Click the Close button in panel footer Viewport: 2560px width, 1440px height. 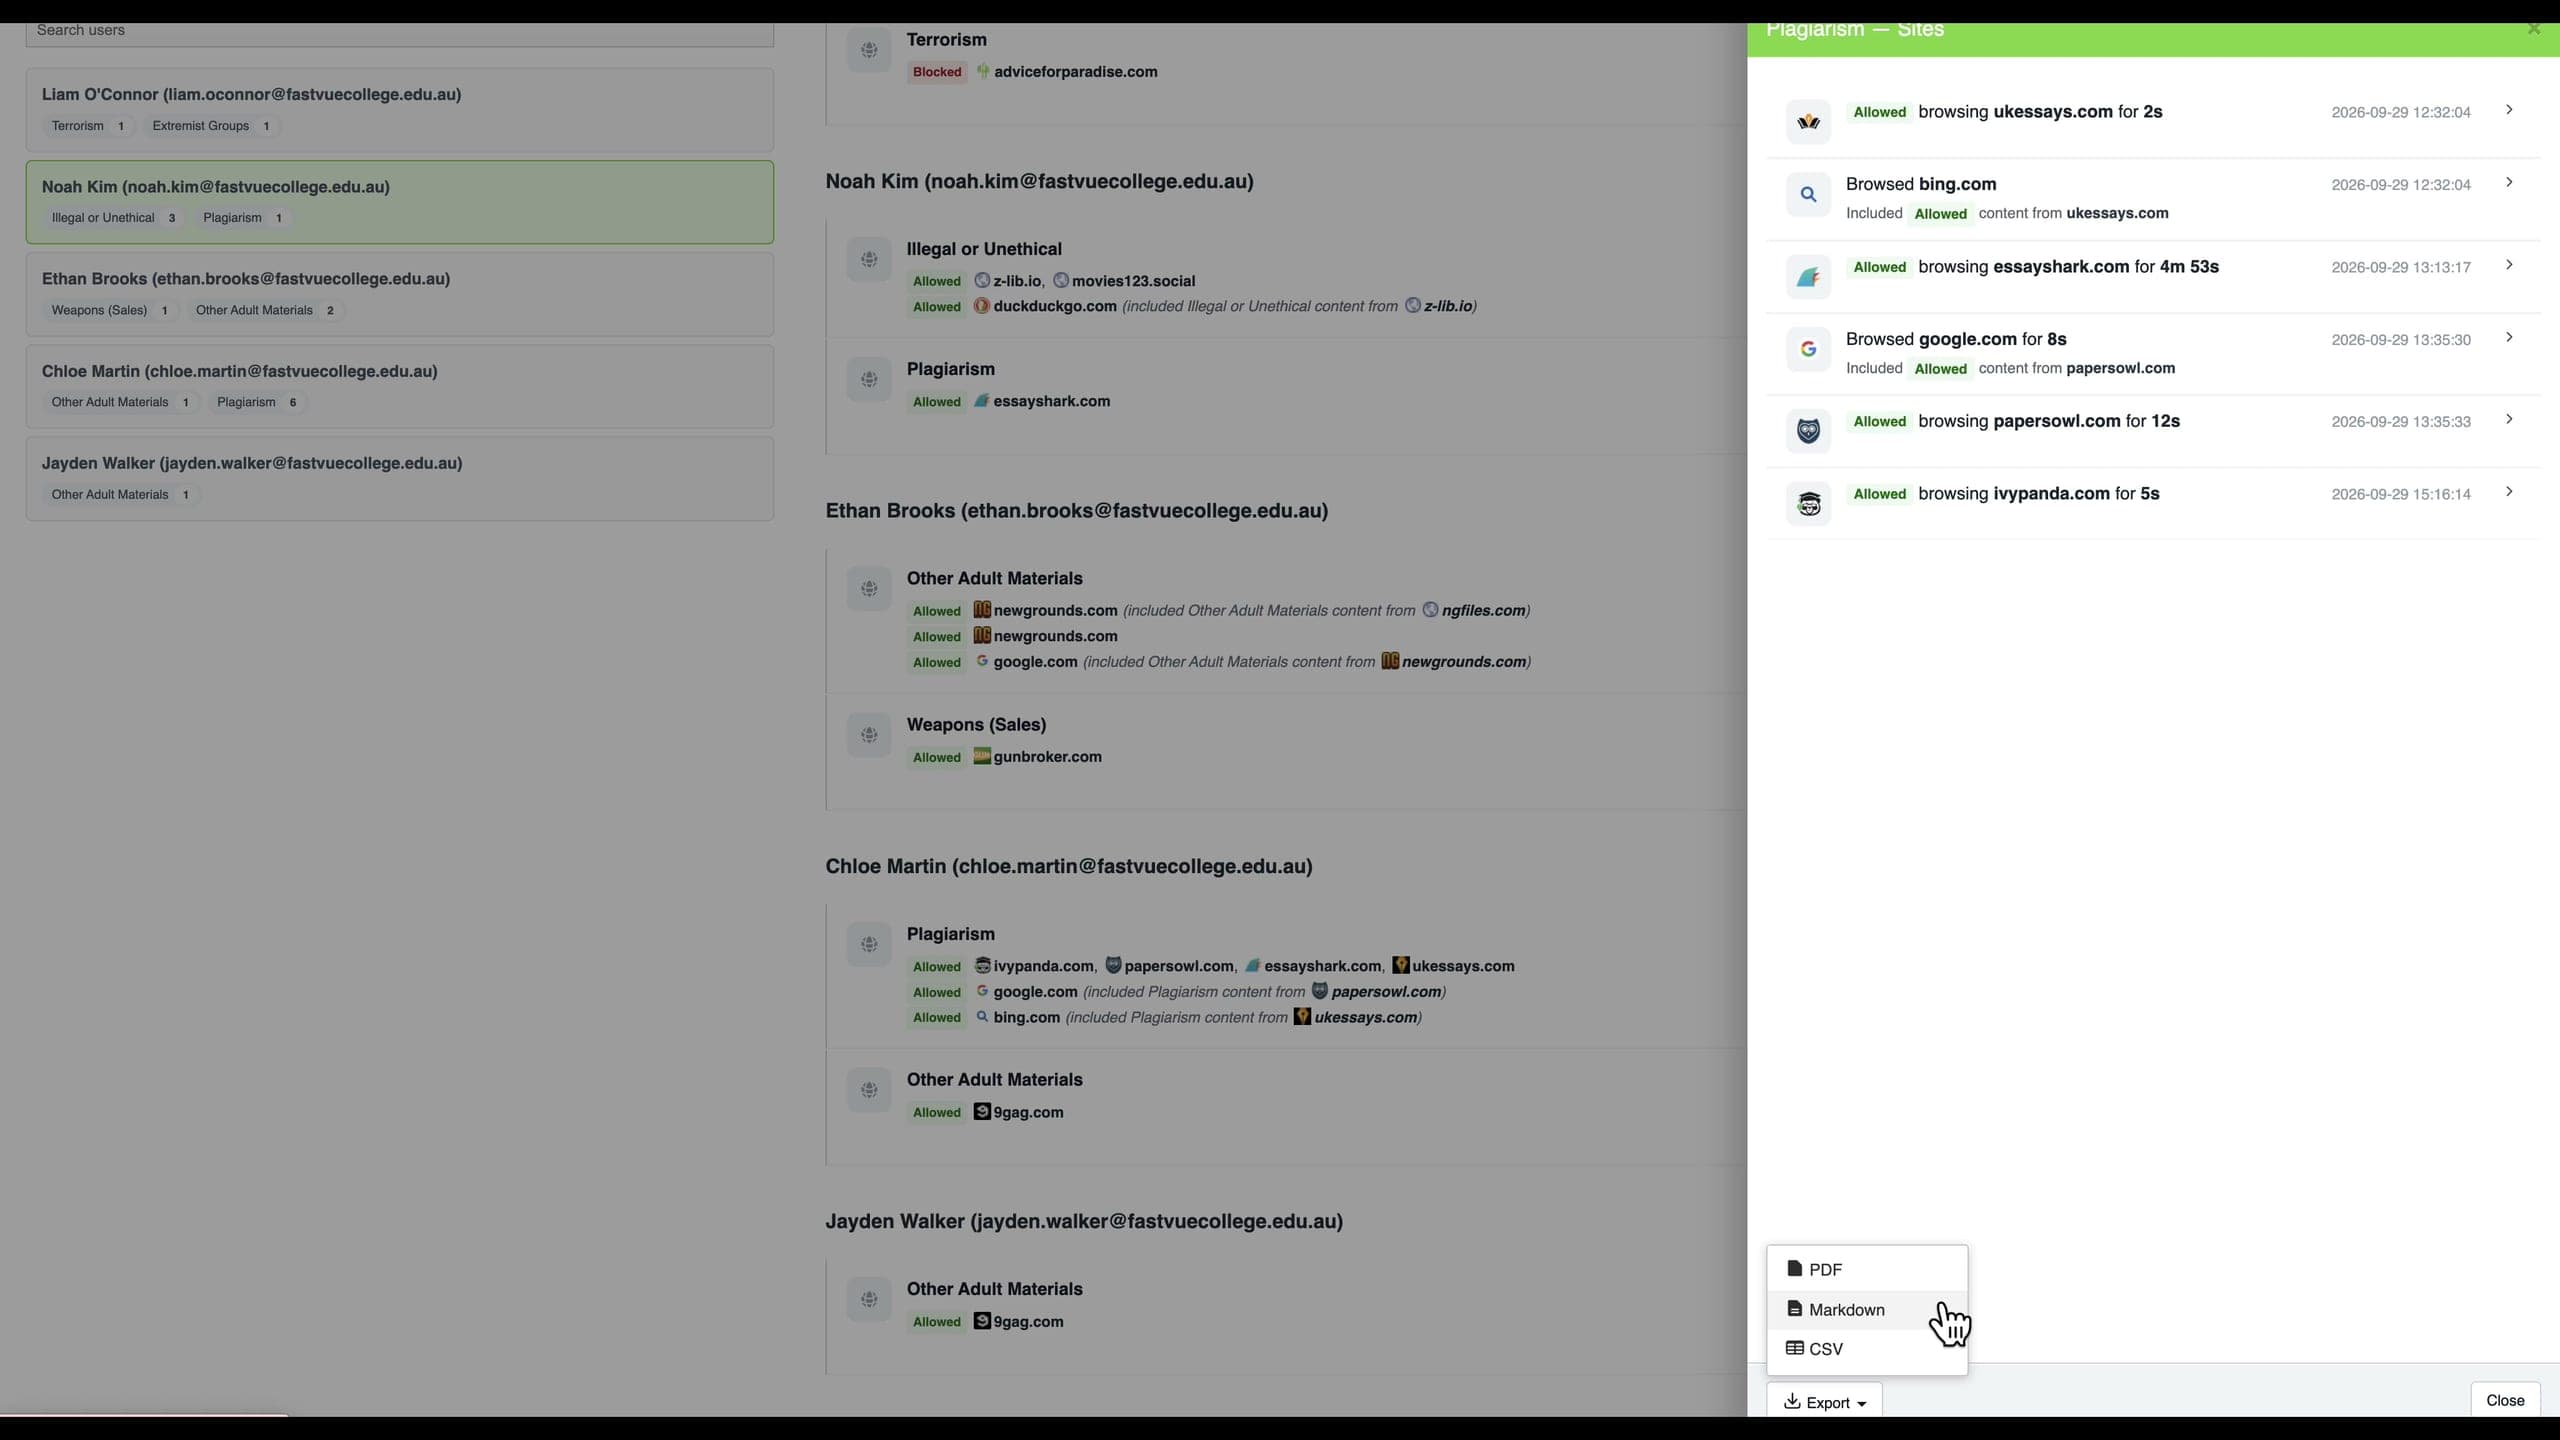pyautogui.click(x=2505, y=1400)
